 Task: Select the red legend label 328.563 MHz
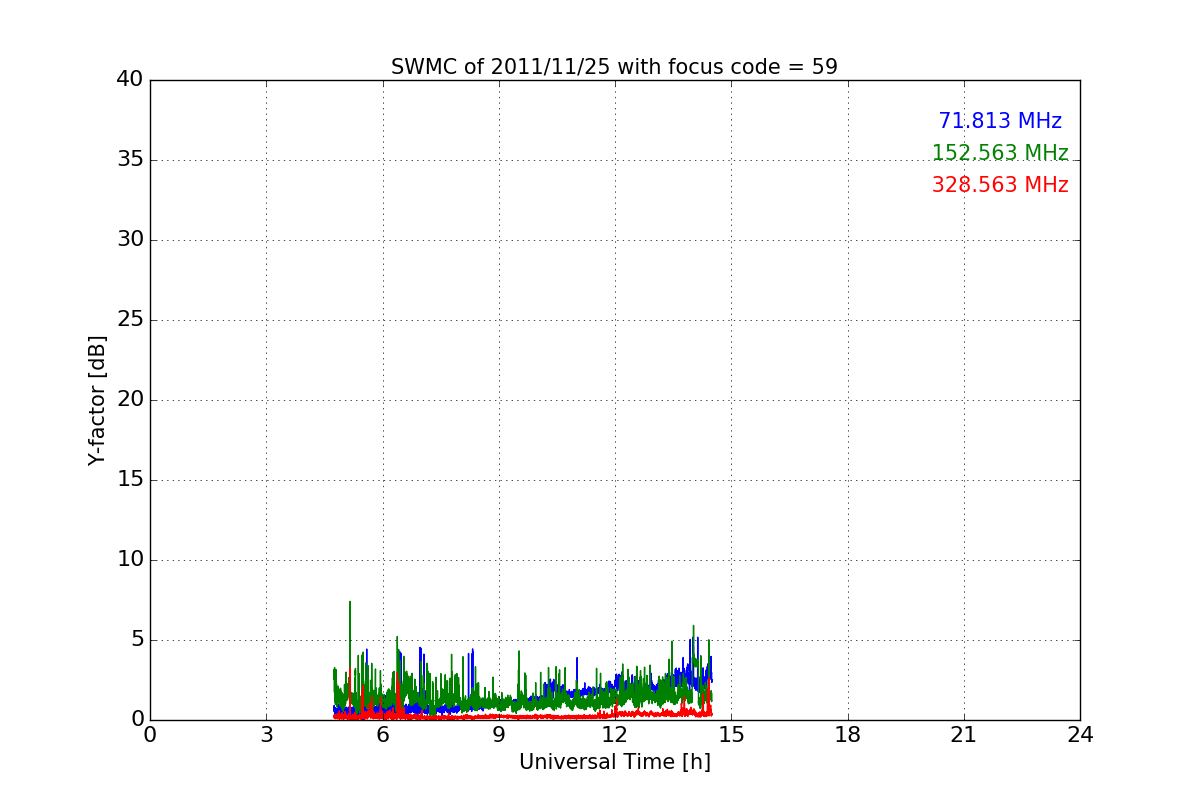(x=1000, y=185)
